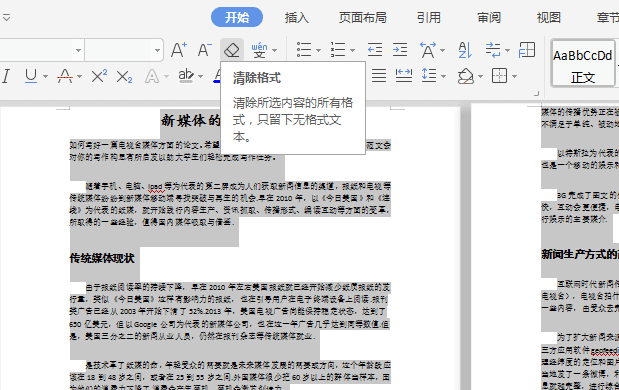Expand the borders dropdown arrow
Viewport: 619px width, 390px height.
[514, 77]
